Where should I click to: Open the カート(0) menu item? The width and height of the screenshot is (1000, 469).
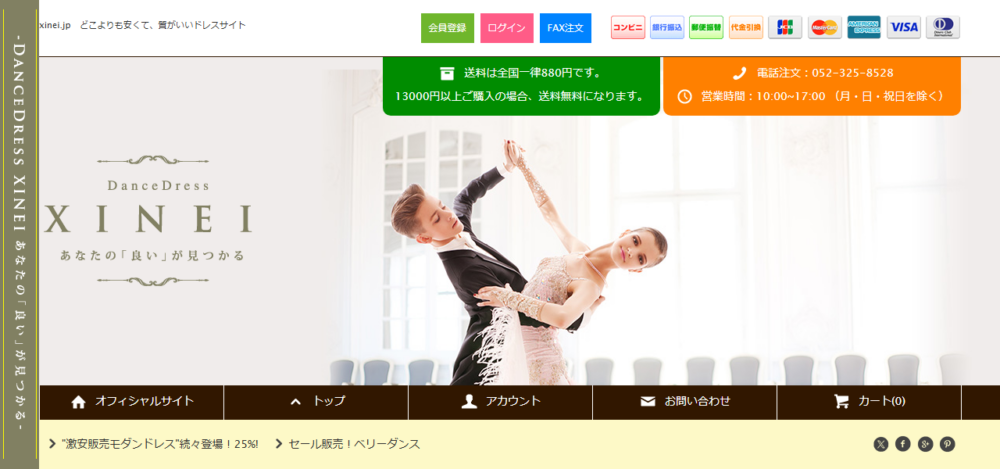869,402
